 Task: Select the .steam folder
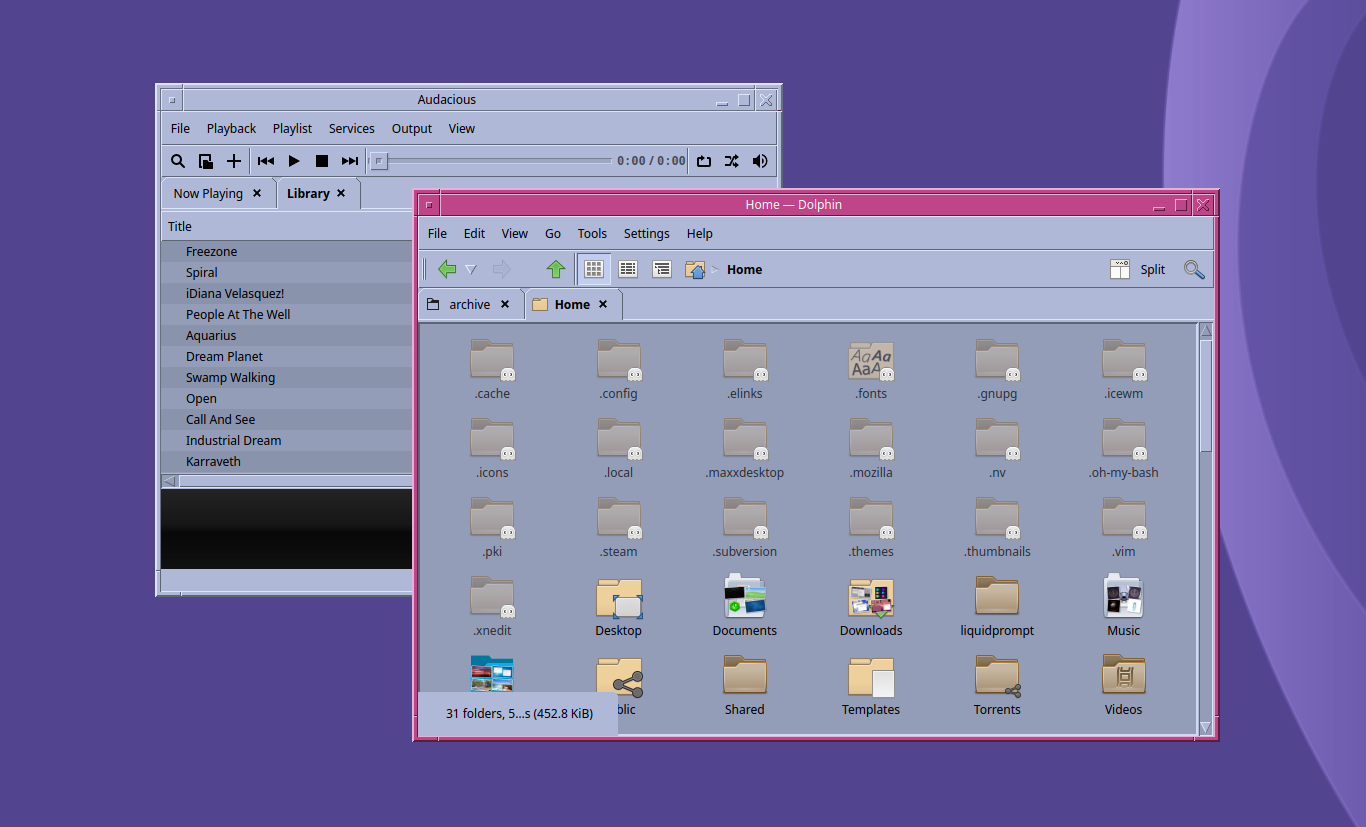(x=619, y=526)
